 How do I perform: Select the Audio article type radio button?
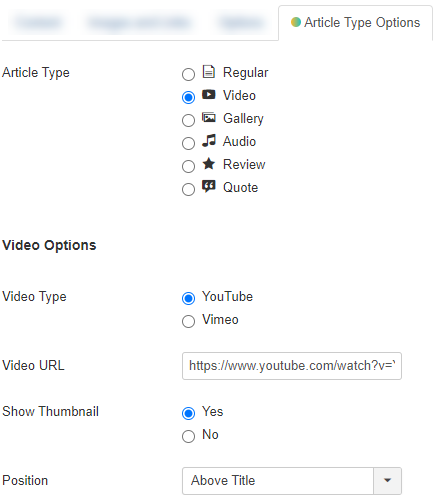(188, 143)
